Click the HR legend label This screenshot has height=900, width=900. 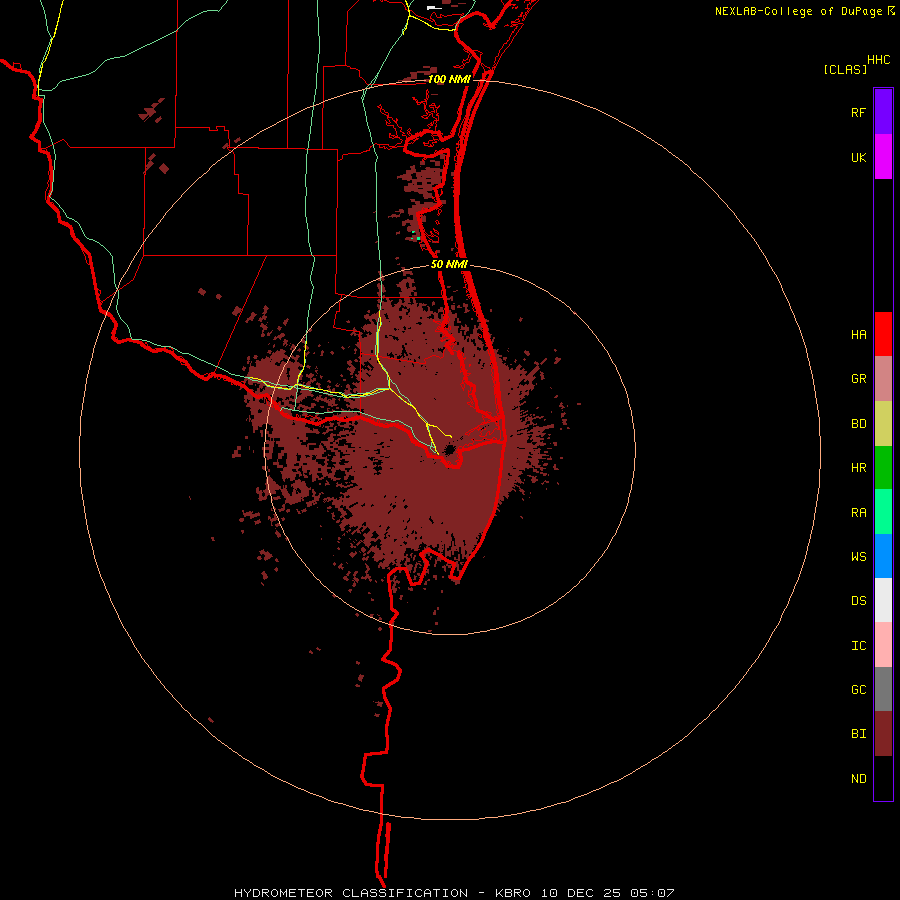858,468
